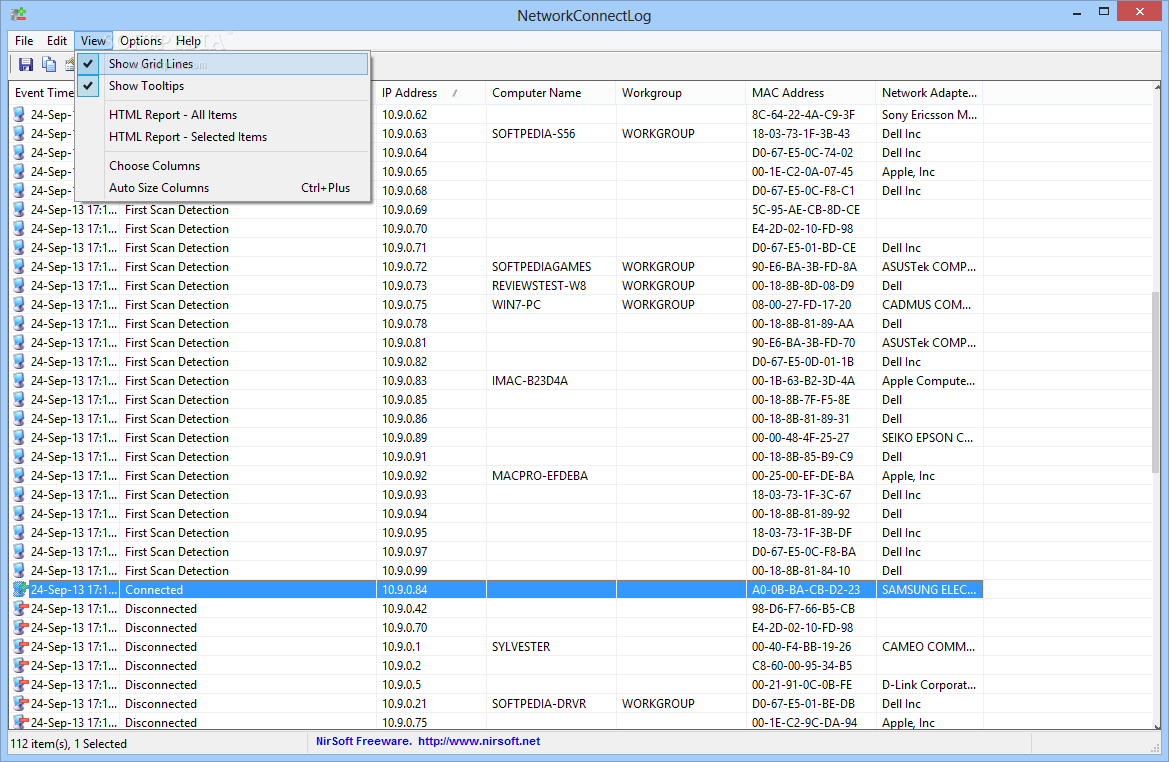Image resolution: width=1169 pixels, height=762 pixels.
Task: Sort by the IP Address column header
Action: [x=431, y=93]
